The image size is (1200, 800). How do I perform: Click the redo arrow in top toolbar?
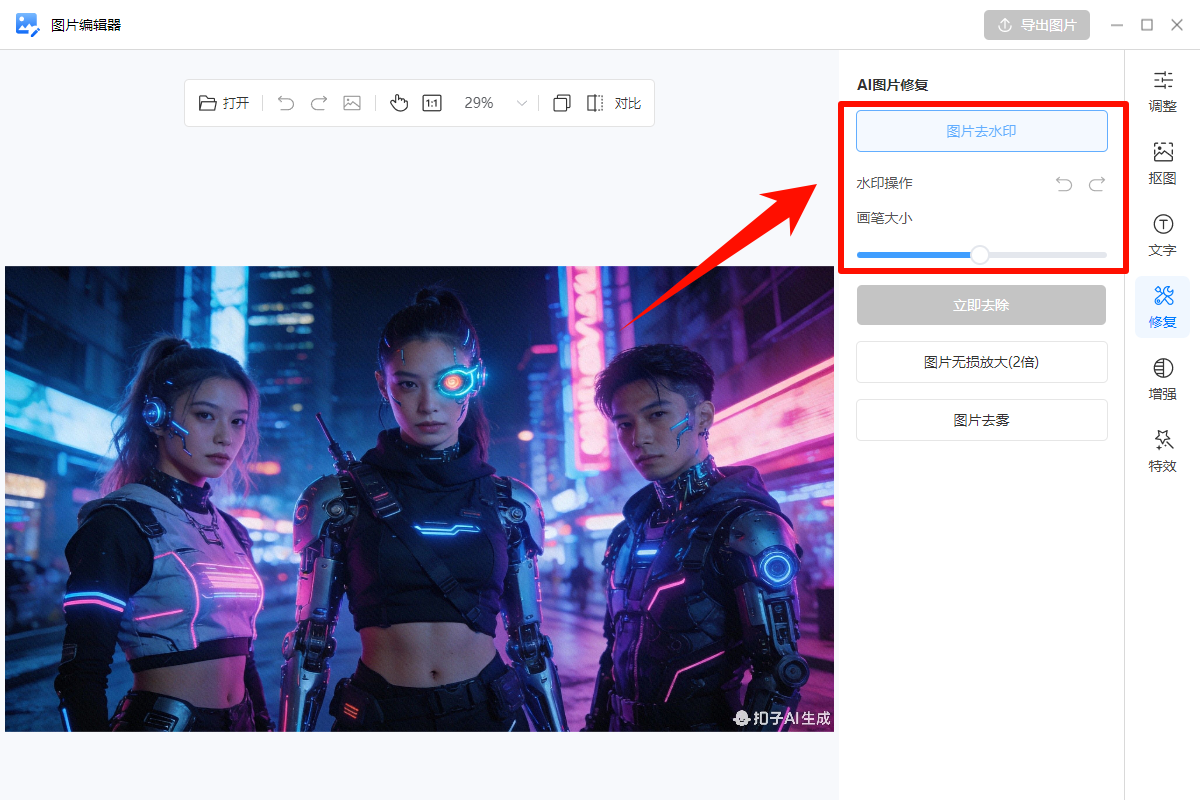[x=319, y=103]
